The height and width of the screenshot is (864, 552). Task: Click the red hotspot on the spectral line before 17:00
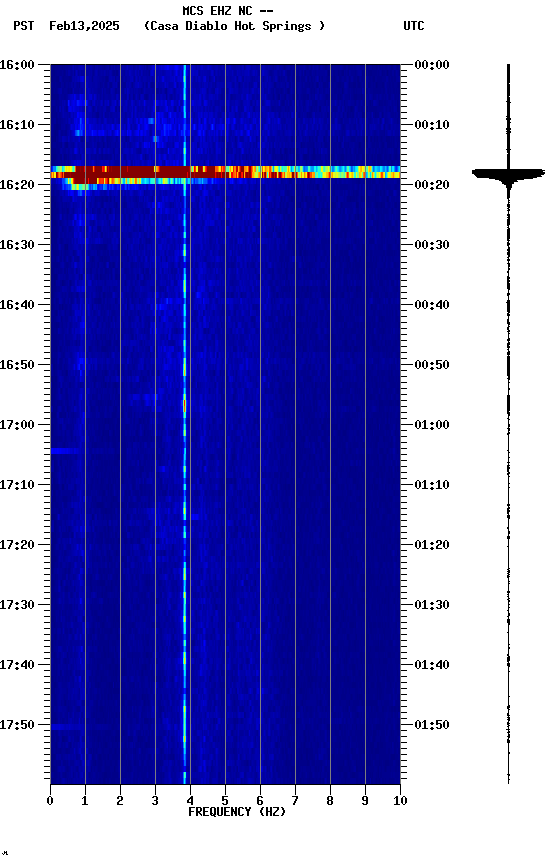point(185,406)
